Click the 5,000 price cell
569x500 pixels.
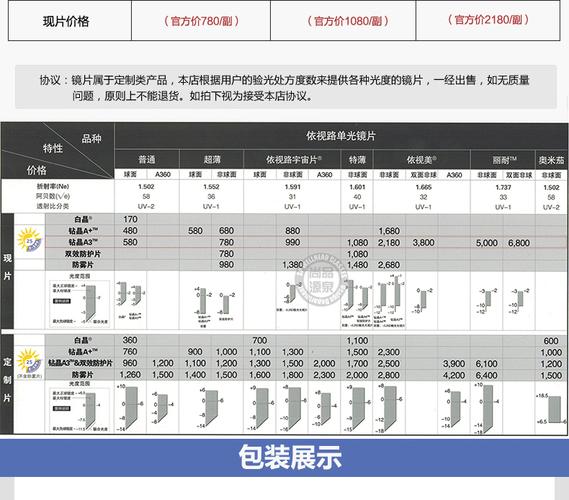point(486,243)
